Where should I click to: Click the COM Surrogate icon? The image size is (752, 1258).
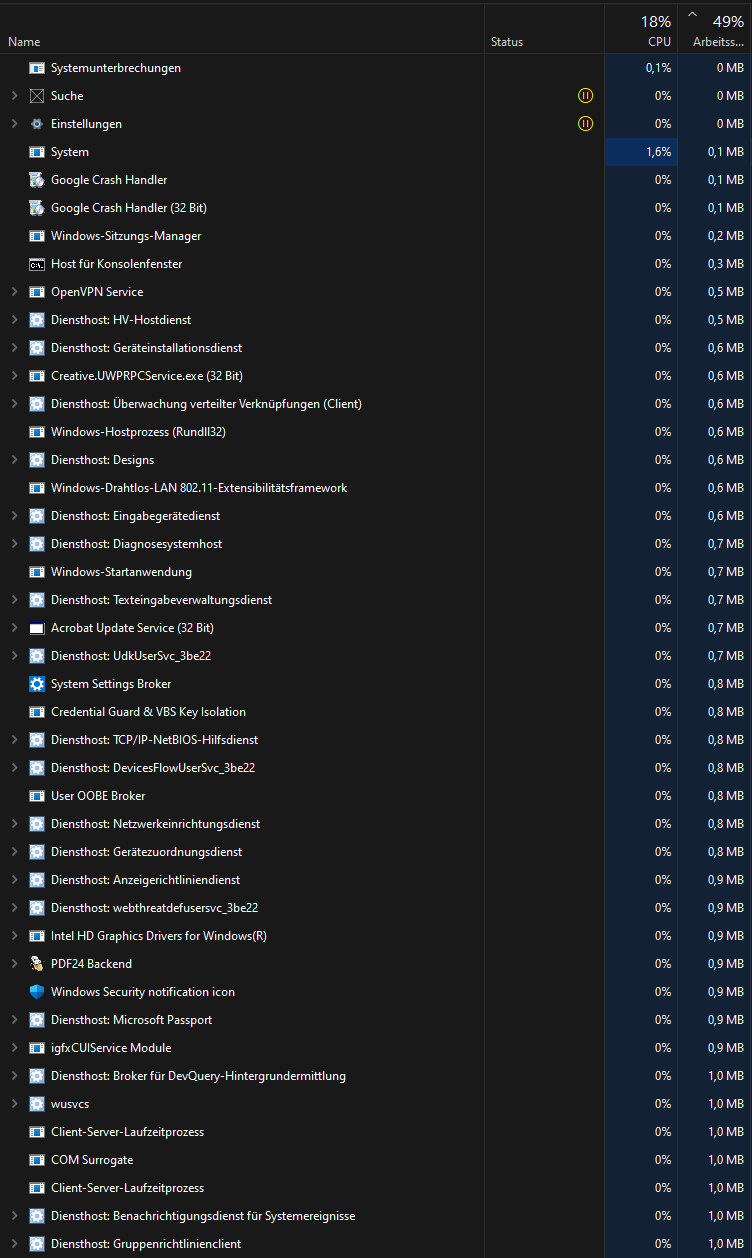coord(37,1160)
